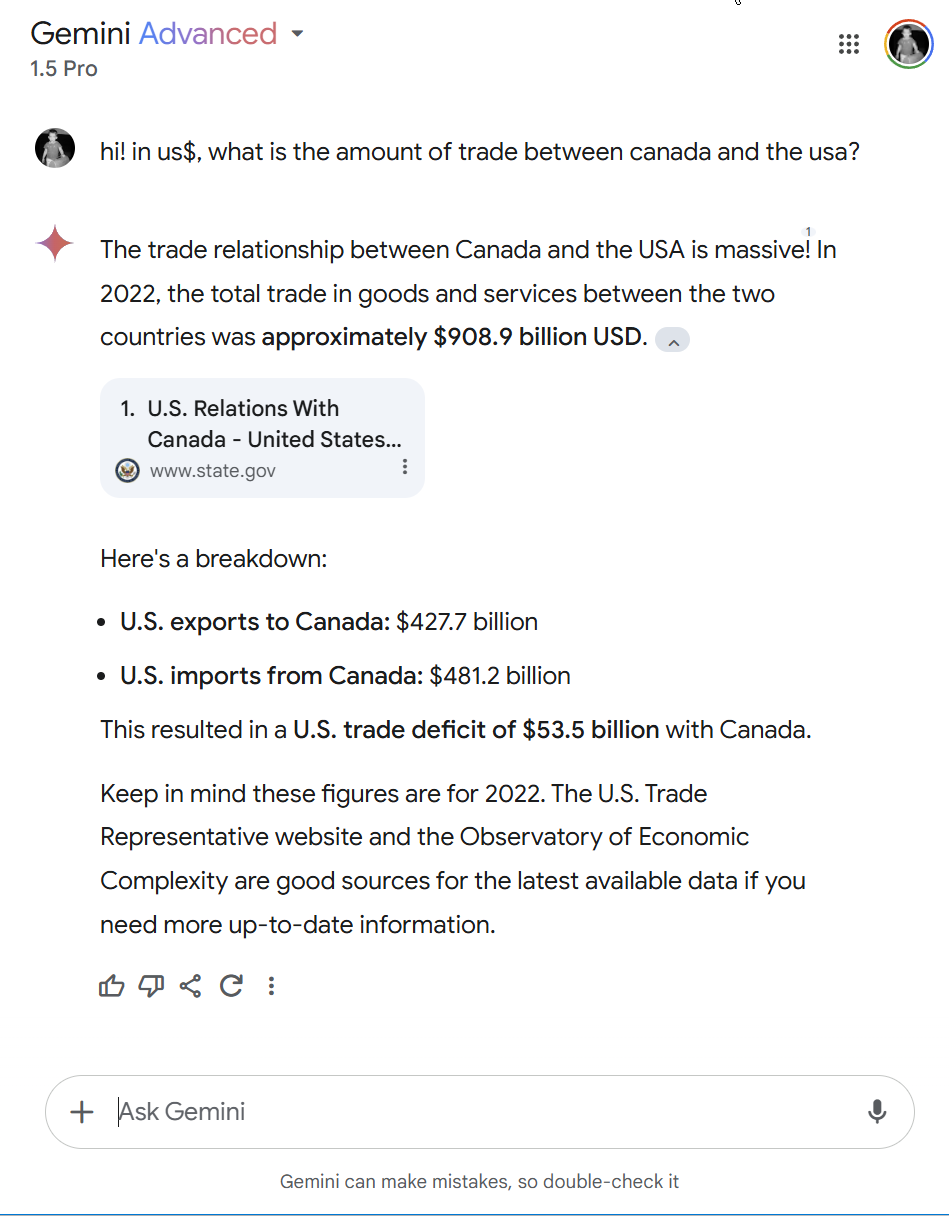Viewport: 949px width, 1216px height.
Task: Like the response with thumbs up
Action: (x=112, y=987)
